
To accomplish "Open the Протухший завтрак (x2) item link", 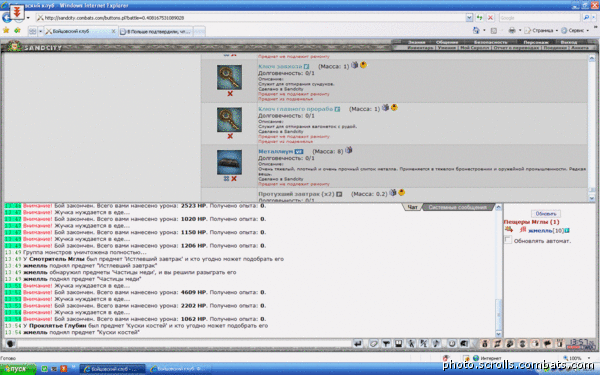I will (297, 194).
